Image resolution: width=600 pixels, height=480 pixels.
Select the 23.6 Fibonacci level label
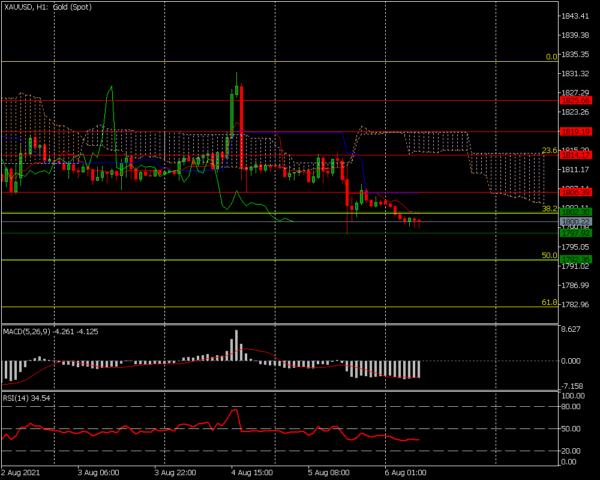(x=549, y=150)
